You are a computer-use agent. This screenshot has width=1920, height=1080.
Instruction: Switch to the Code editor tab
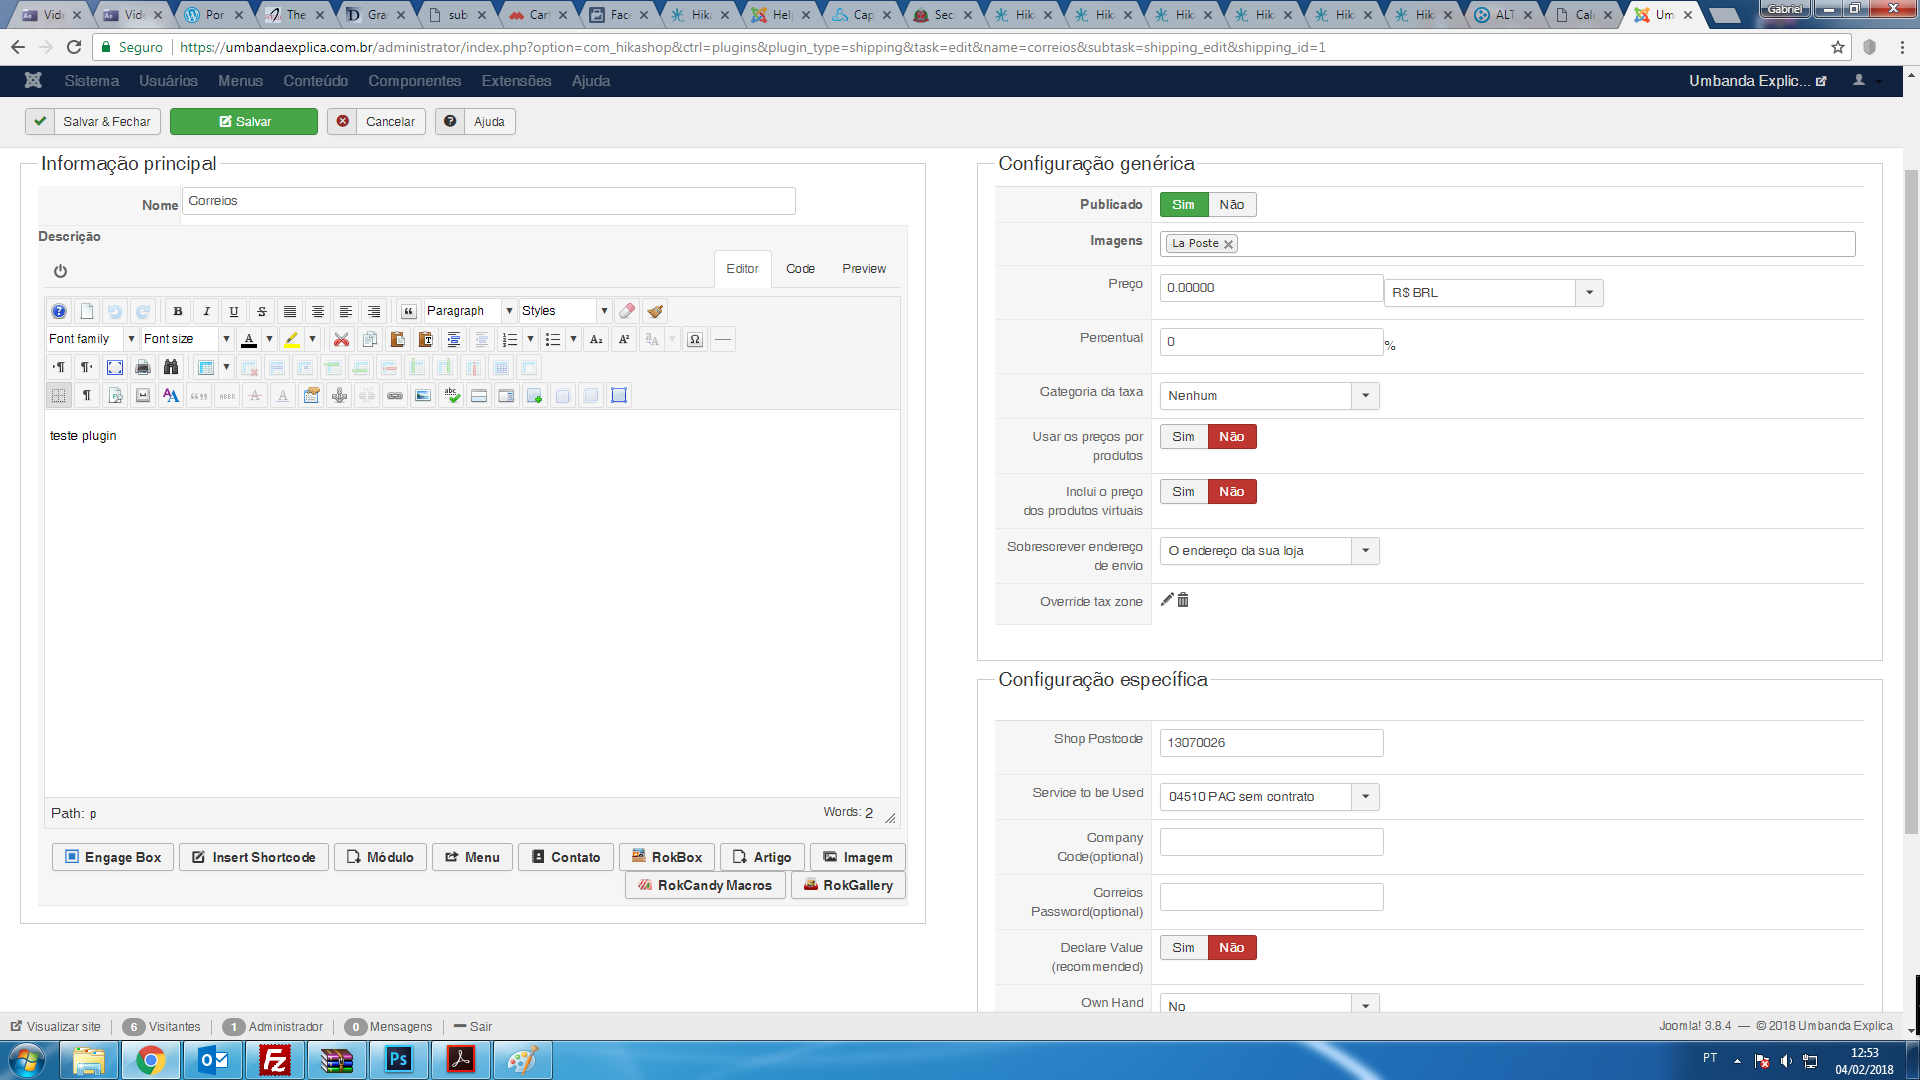point(800,269)
